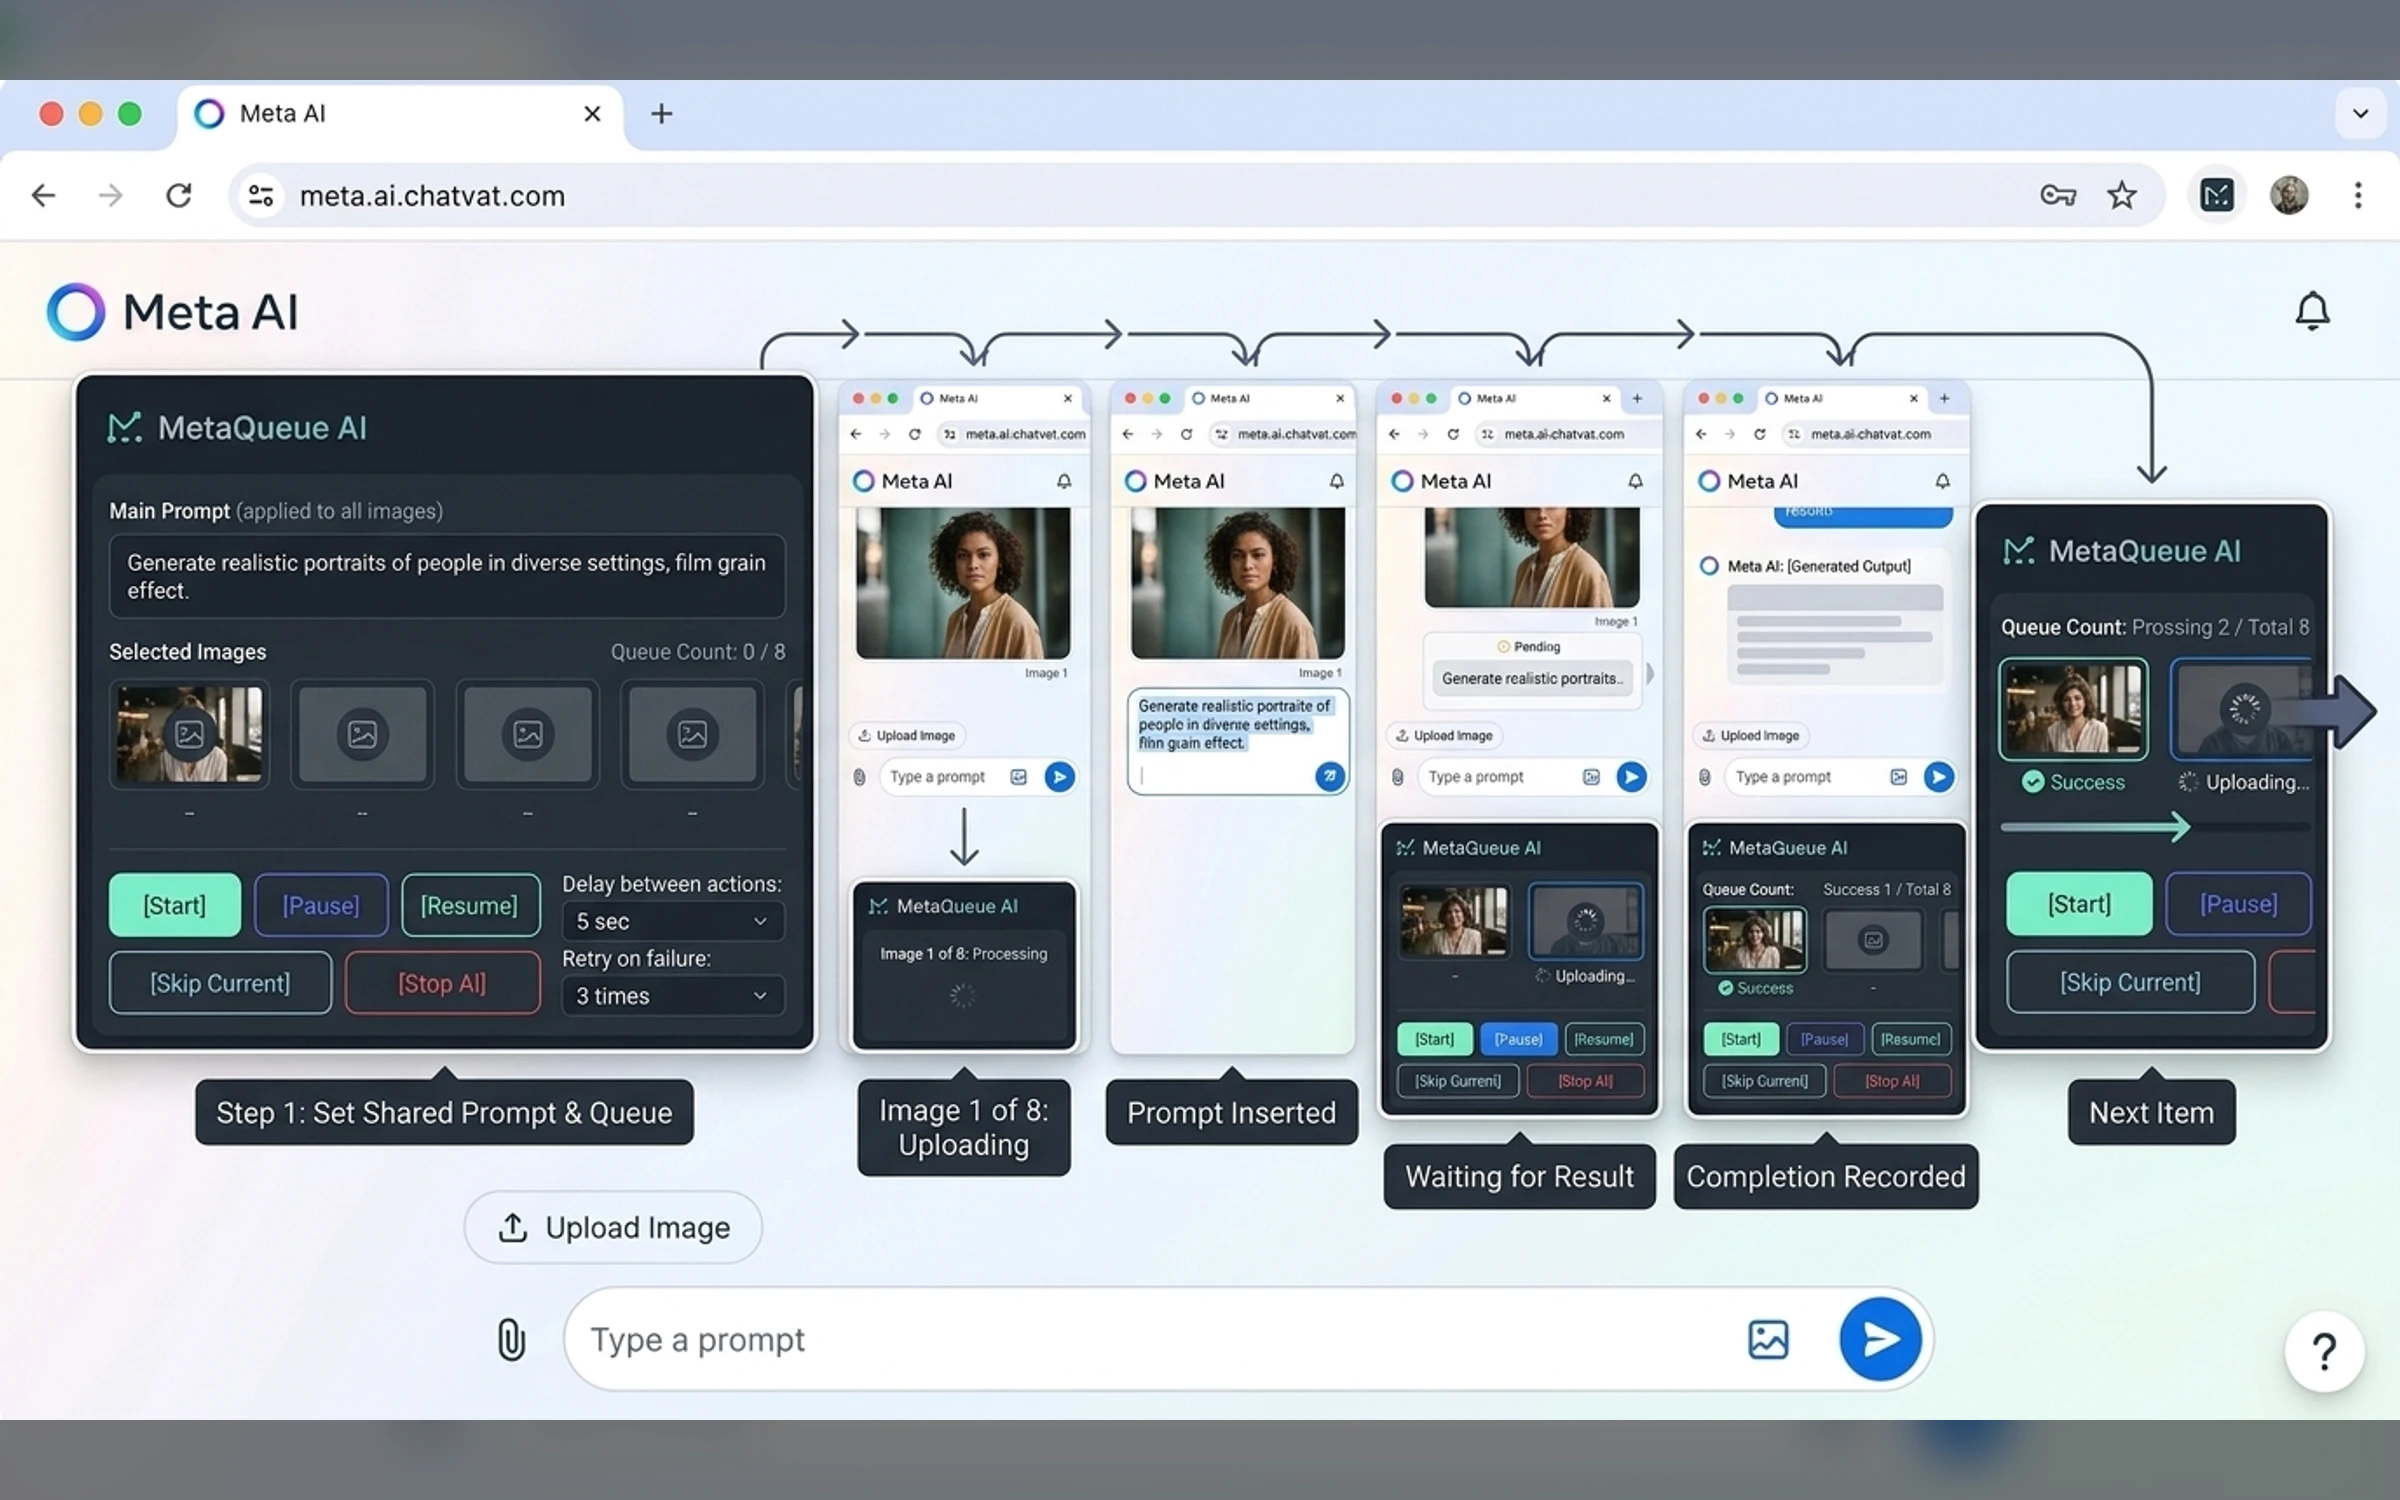Bookmark this page with the star icon
The width and height of the screenshot is (2400, 1500).
pos(2121,195)
